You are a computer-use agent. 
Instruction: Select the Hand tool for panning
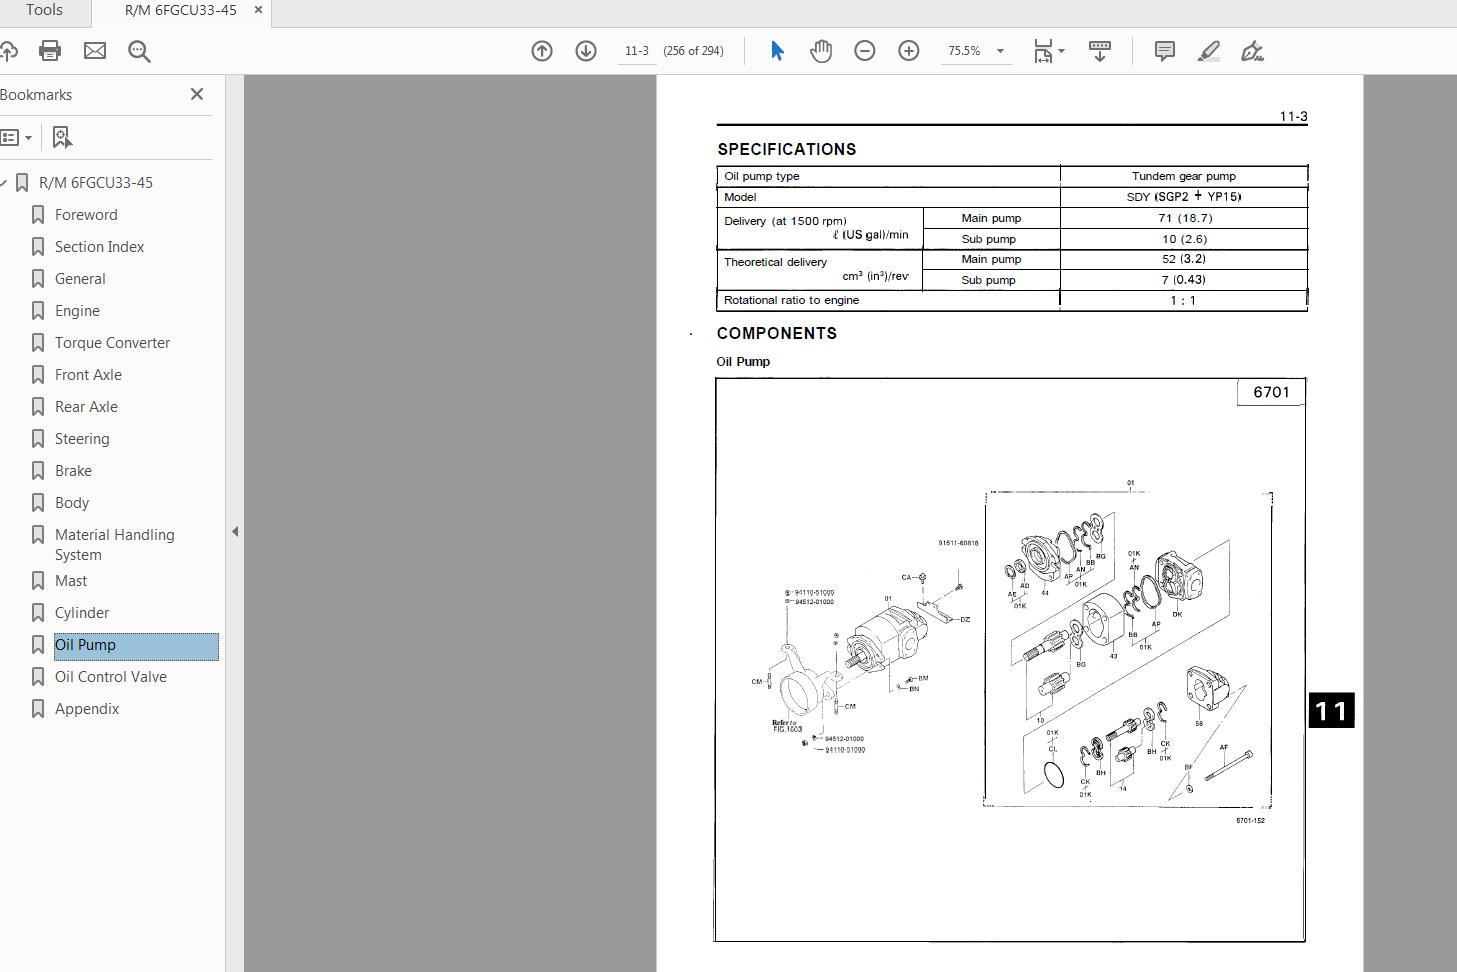pos(821,50)
